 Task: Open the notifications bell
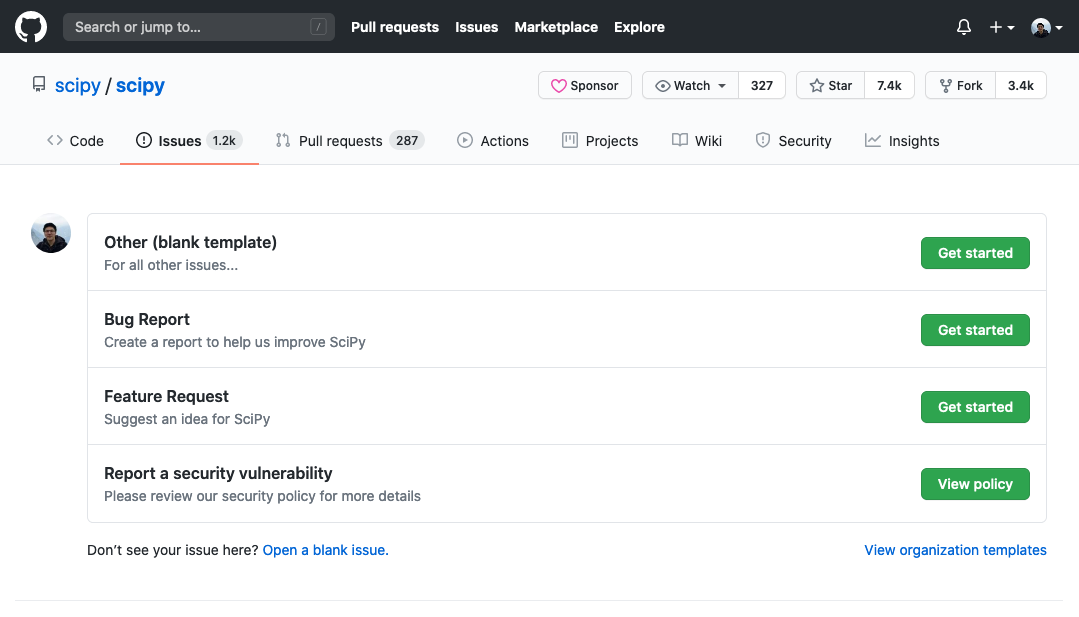point(963,27)
